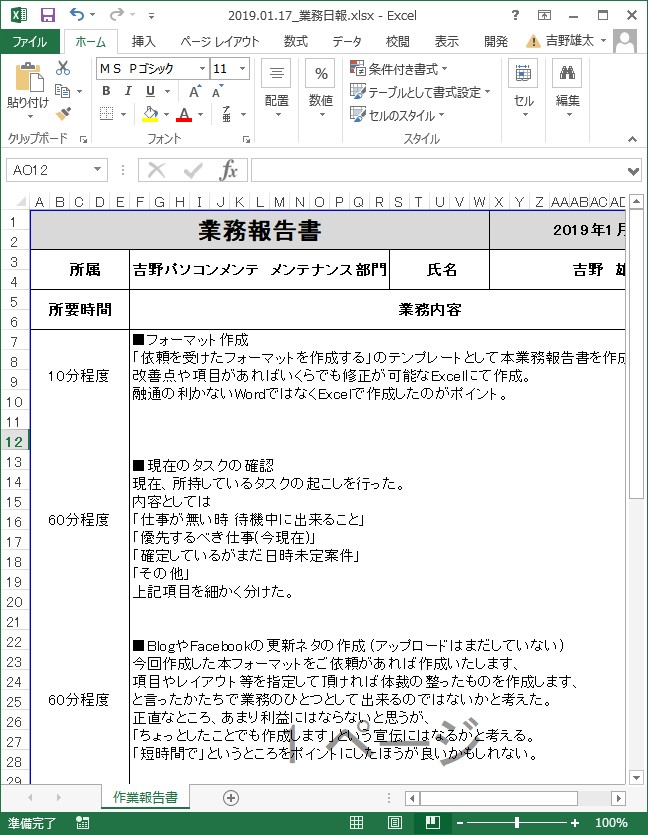Screen dimensions: 648x835
Task: Click the macro recording icon in status bar
Action: 83,823
